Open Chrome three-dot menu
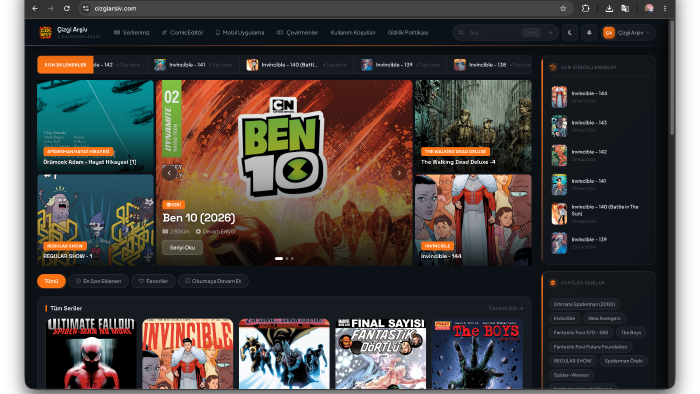 (665, 8)
